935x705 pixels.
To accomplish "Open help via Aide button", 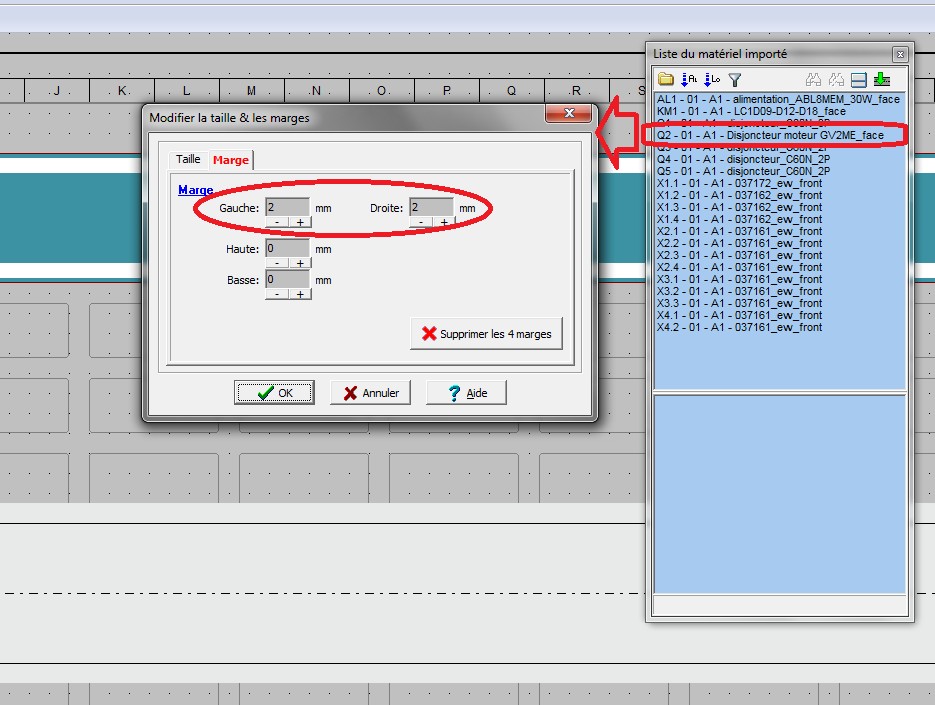I will click(466, 393).
